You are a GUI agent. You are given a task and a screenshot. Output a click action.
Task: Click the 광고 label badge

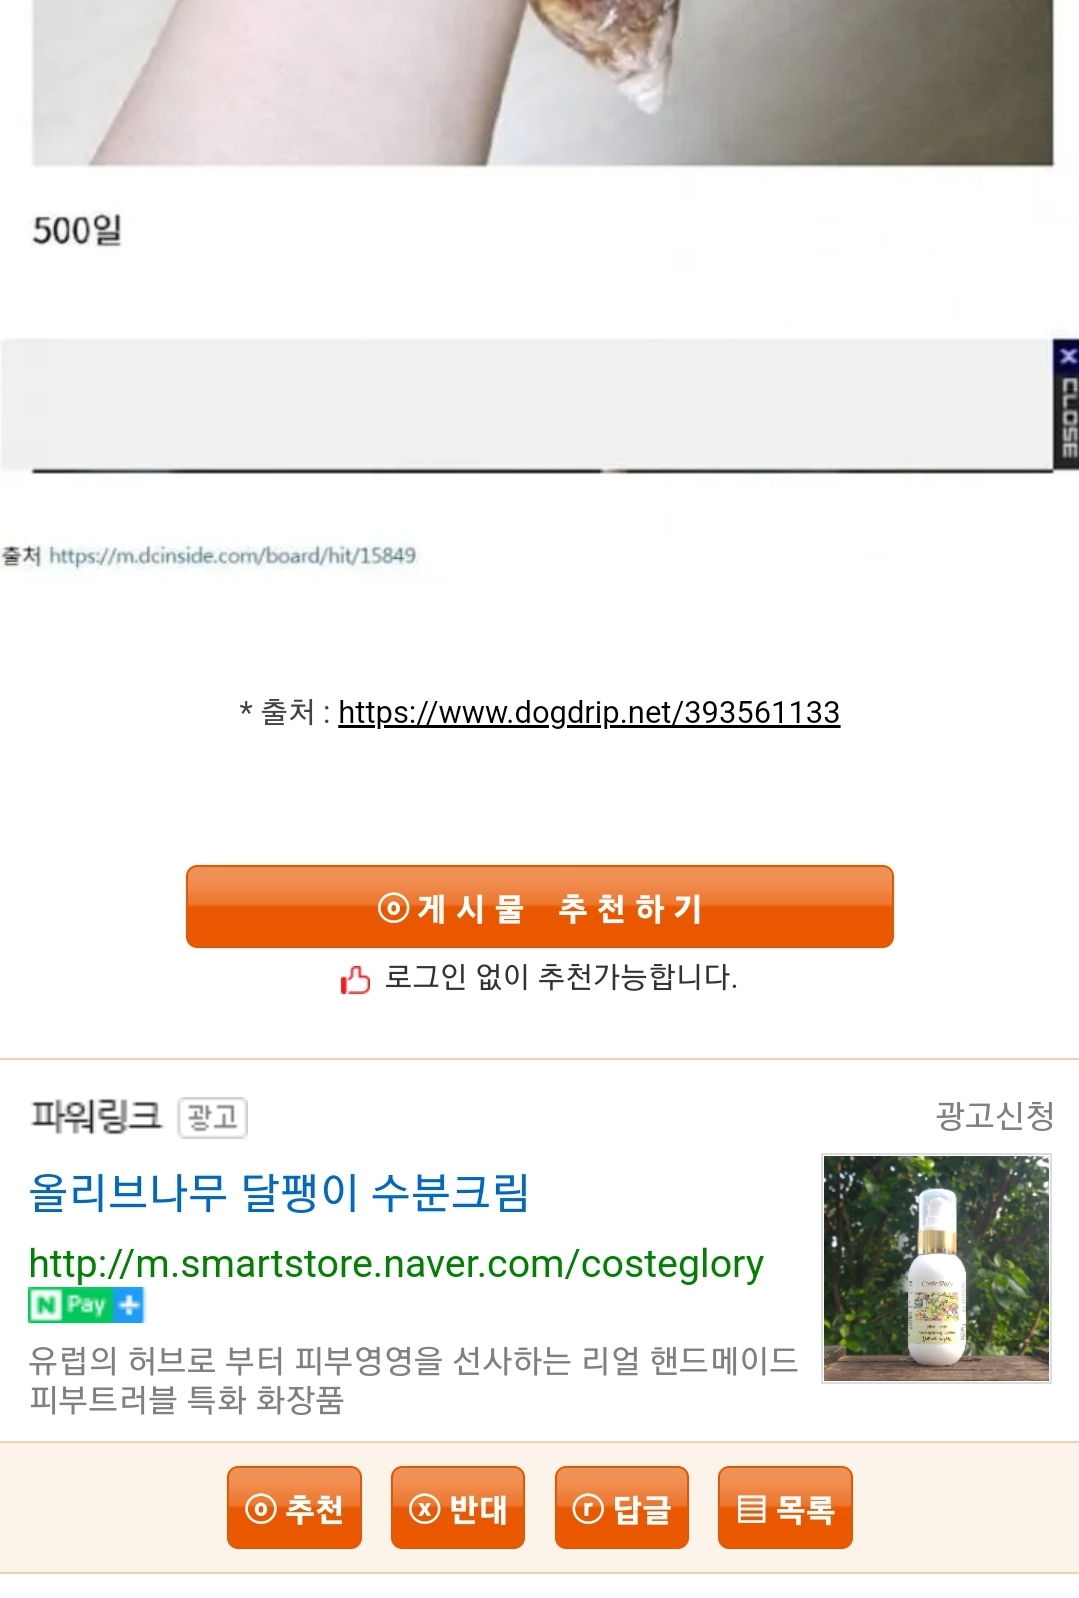coord(212,1117)
